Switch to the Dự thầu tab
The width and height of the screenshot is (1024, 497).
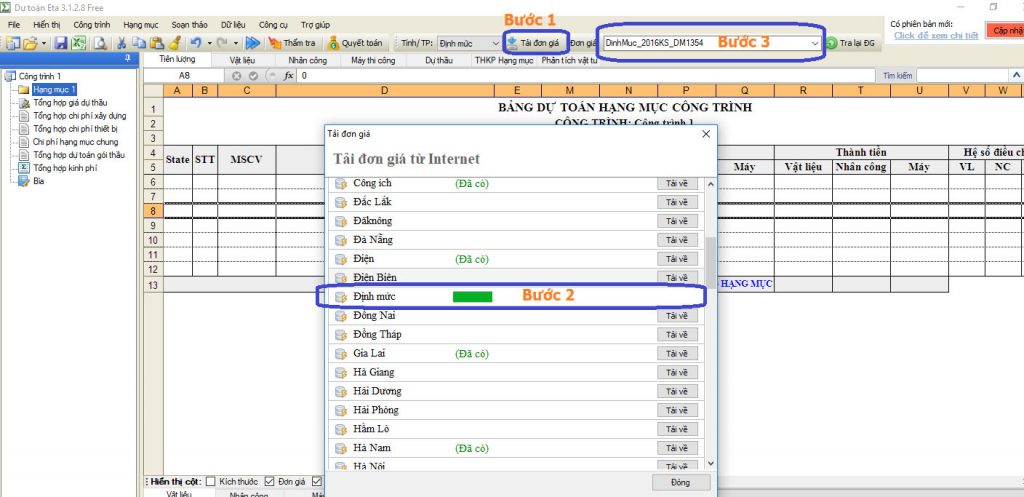pos(438,60)
